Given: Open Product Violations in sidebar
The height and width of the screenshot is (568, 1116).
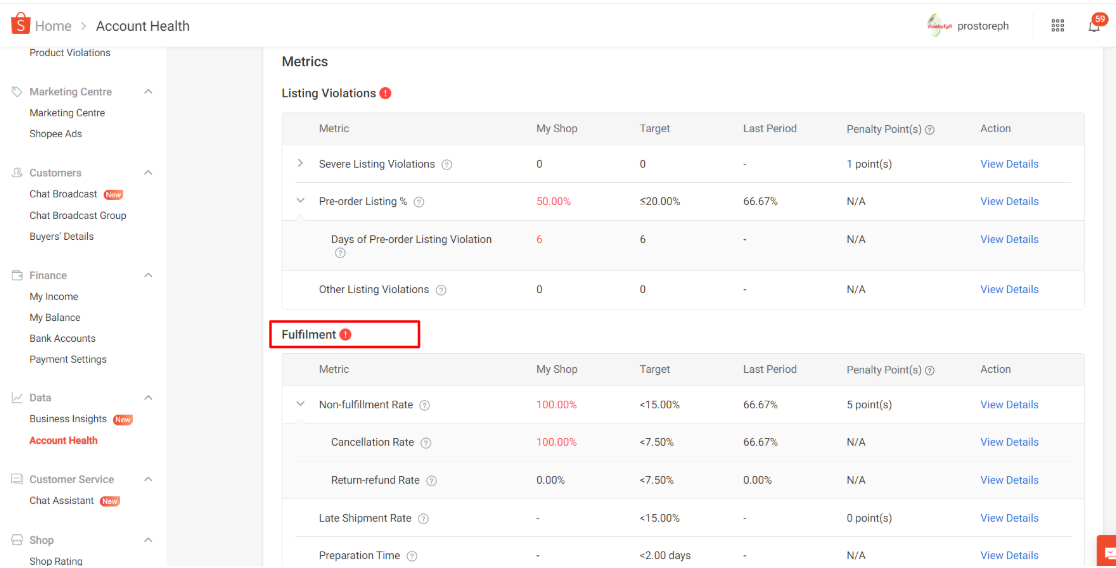Looking at the screenshot, I should click(x=70, y=53).
